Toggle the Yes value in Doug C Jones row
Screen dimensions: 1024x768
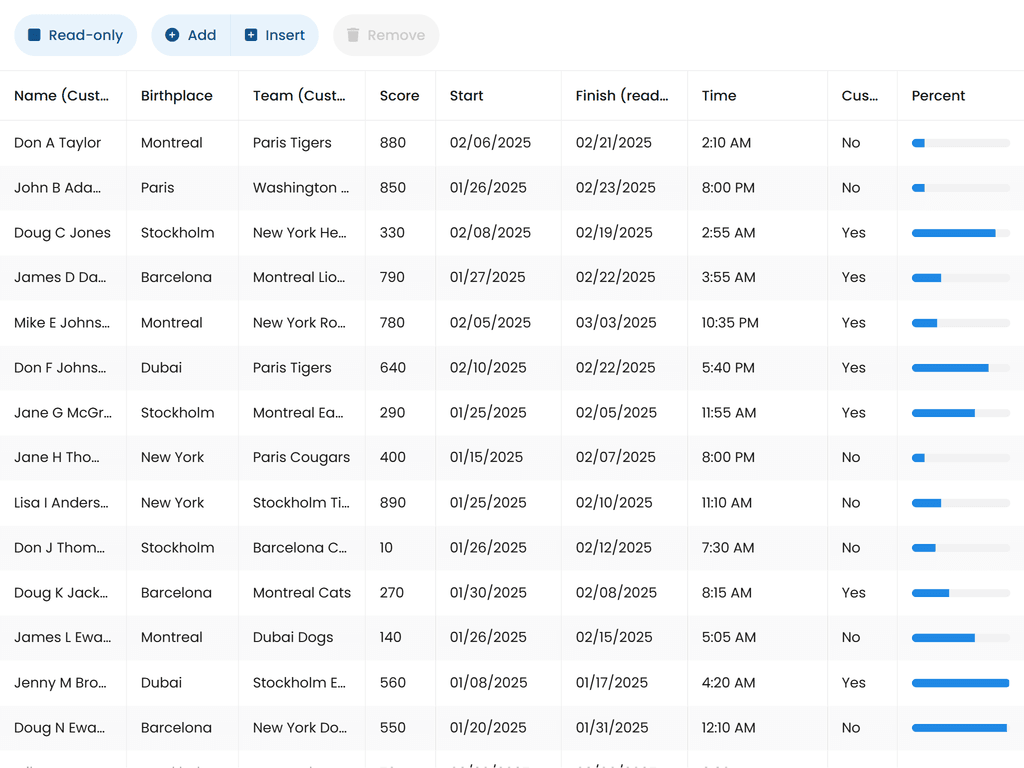click(x=853, y=233)
